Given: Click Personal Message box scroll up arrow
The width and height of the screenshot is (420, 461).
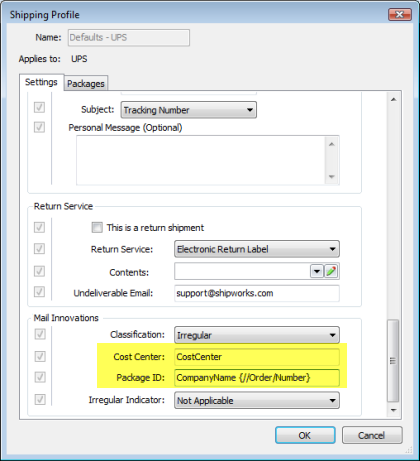Looking at the screenshot, I should (x=332, y=144).
